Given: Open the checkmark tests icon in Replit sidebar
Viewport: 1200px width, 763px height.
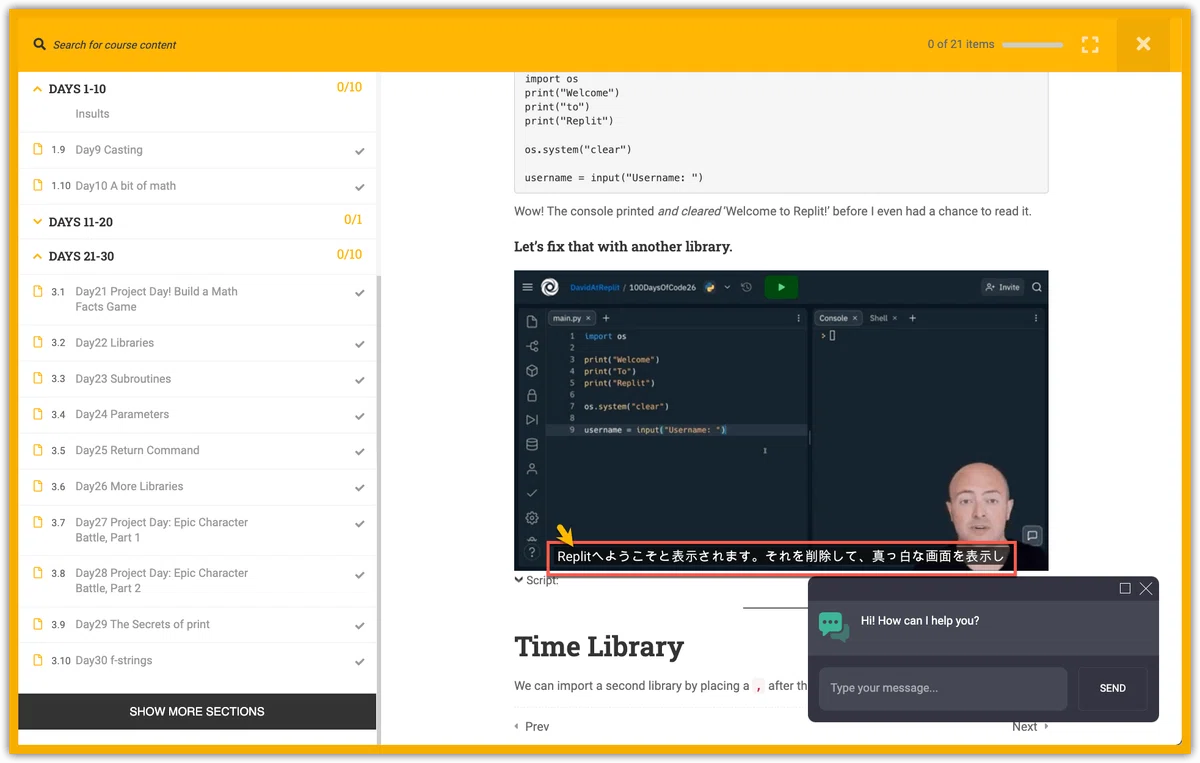Looking at the screenshot, I should pos(532,493).
